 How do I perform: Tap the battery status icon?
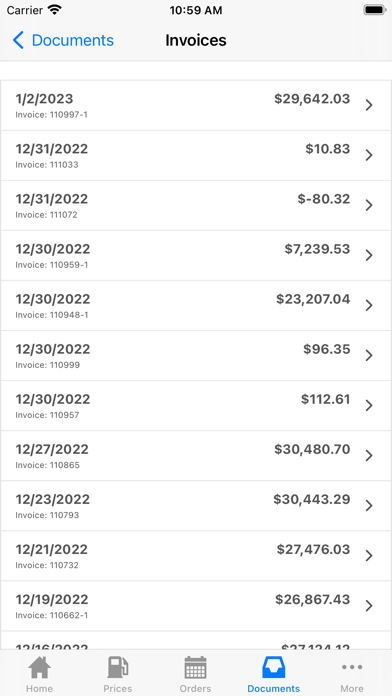[x=375, y=10]
